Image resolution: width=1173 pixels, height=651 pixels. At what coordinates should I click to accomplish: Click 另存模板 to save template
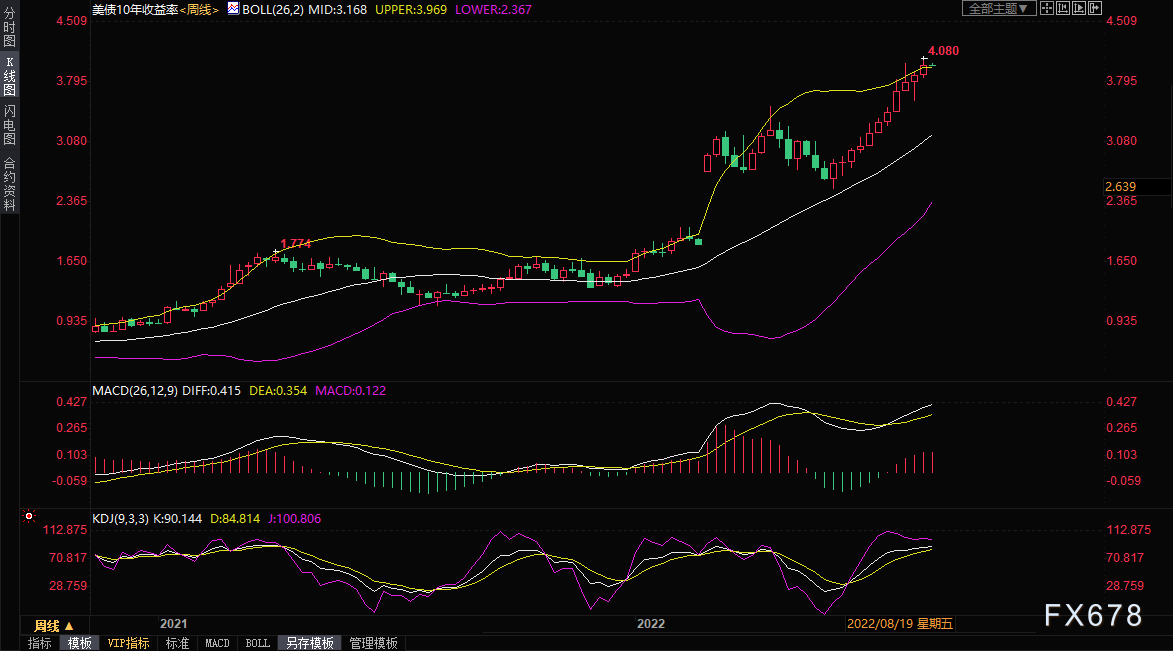pos(310,644)
